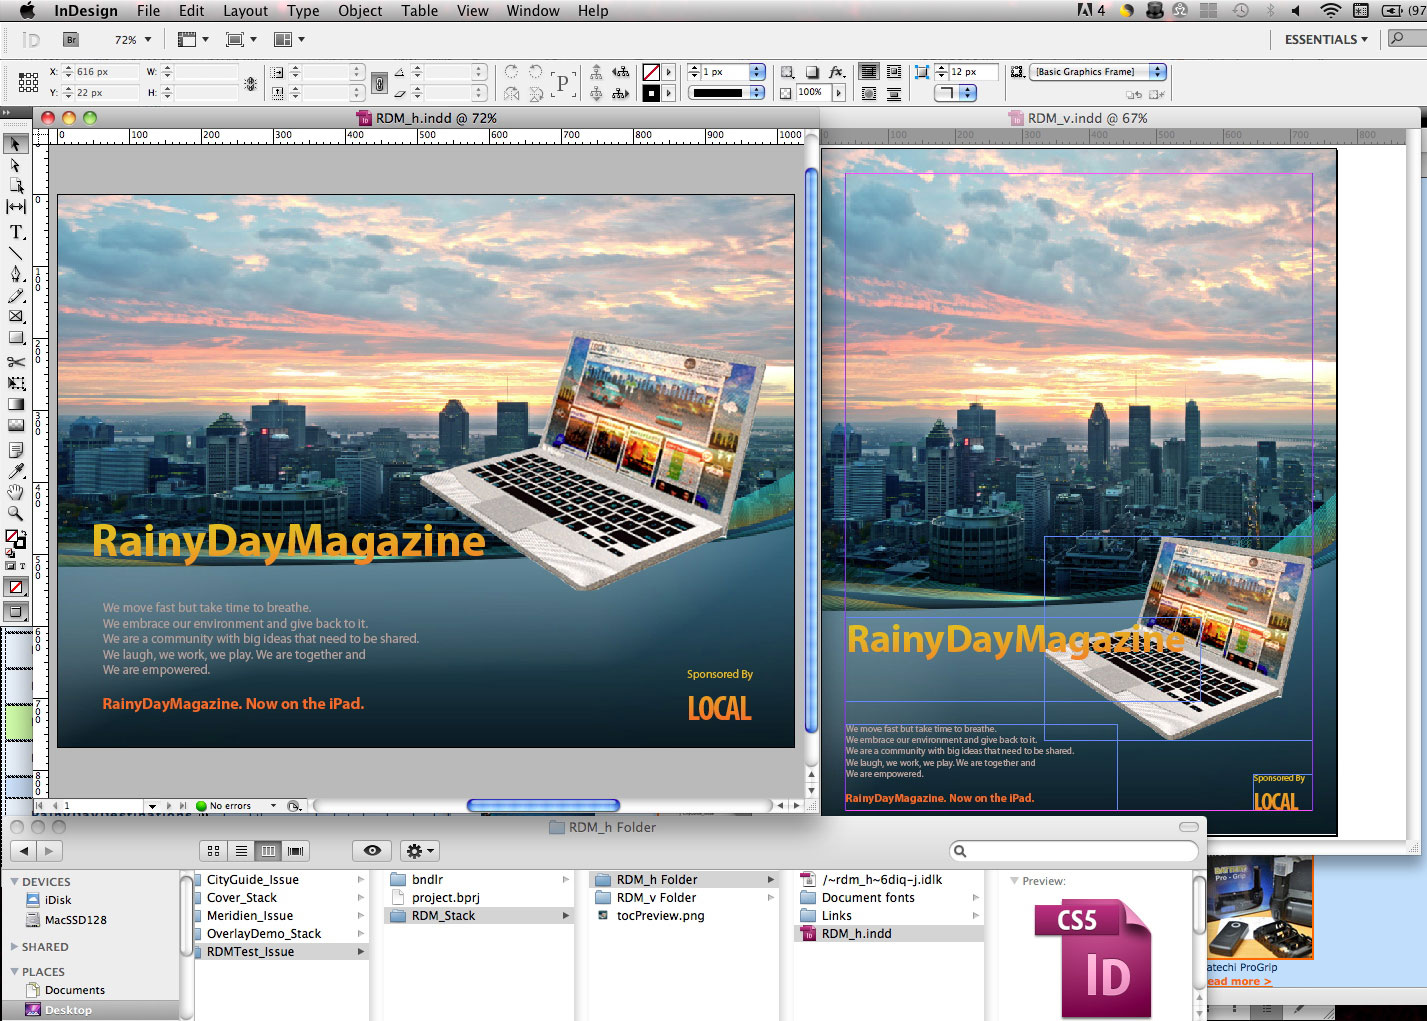Image resolution: width=1427 pixels, height=1021 pixels.
Task: Open the Table menu
Action: coord(420,10)
